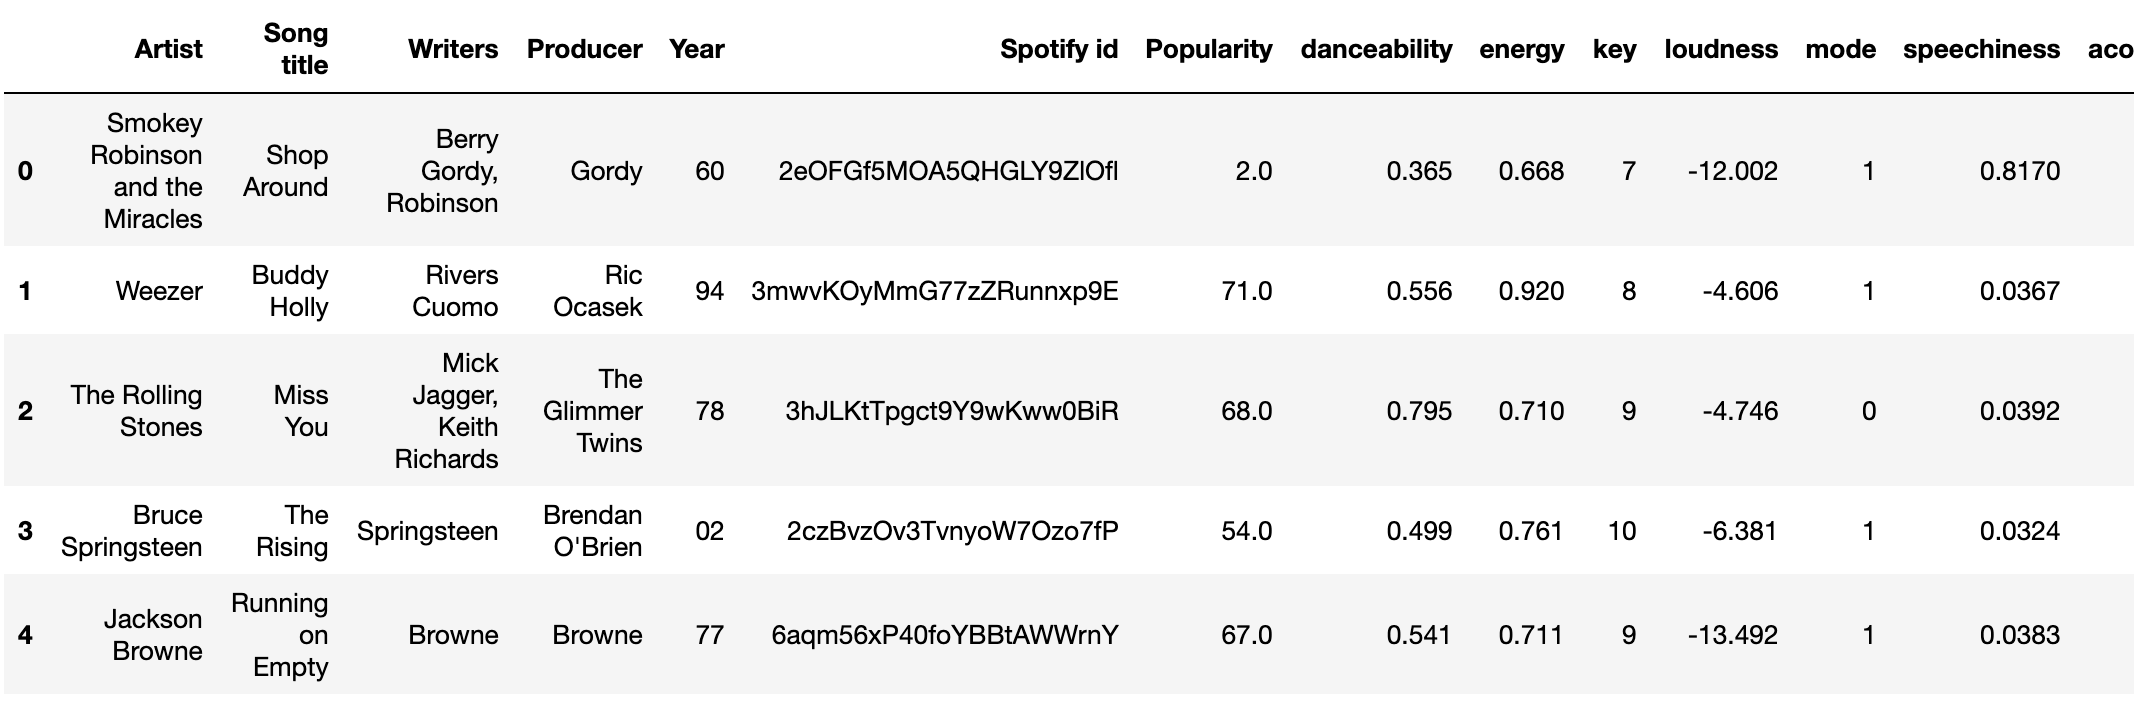Select the Jackson Browne artist cell
Screen dimensions: 2134x716
point(153,635)
